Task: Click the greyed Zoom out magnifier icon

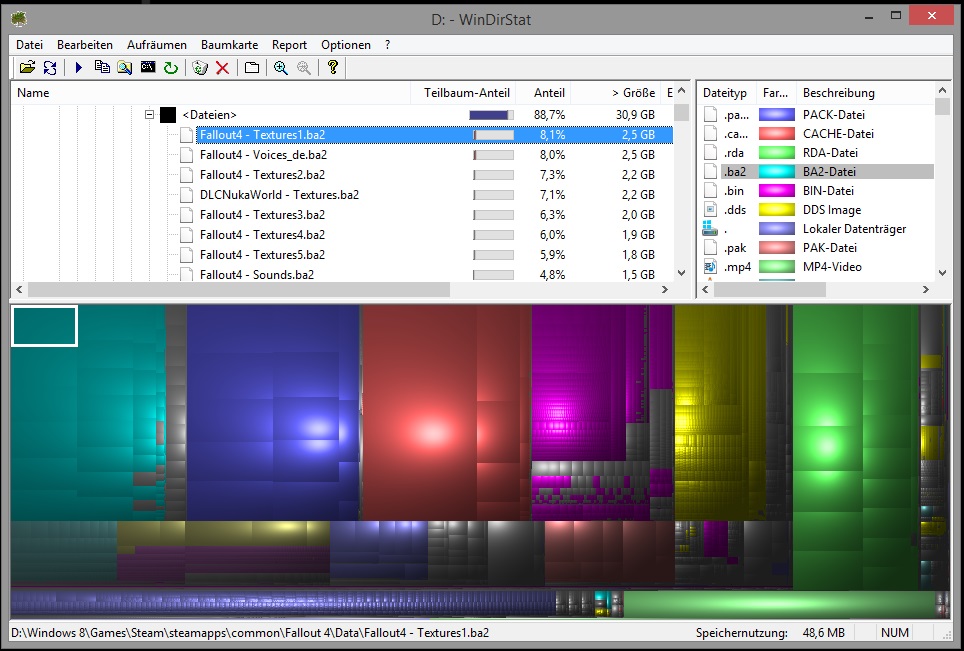Action: coord(304,68)
